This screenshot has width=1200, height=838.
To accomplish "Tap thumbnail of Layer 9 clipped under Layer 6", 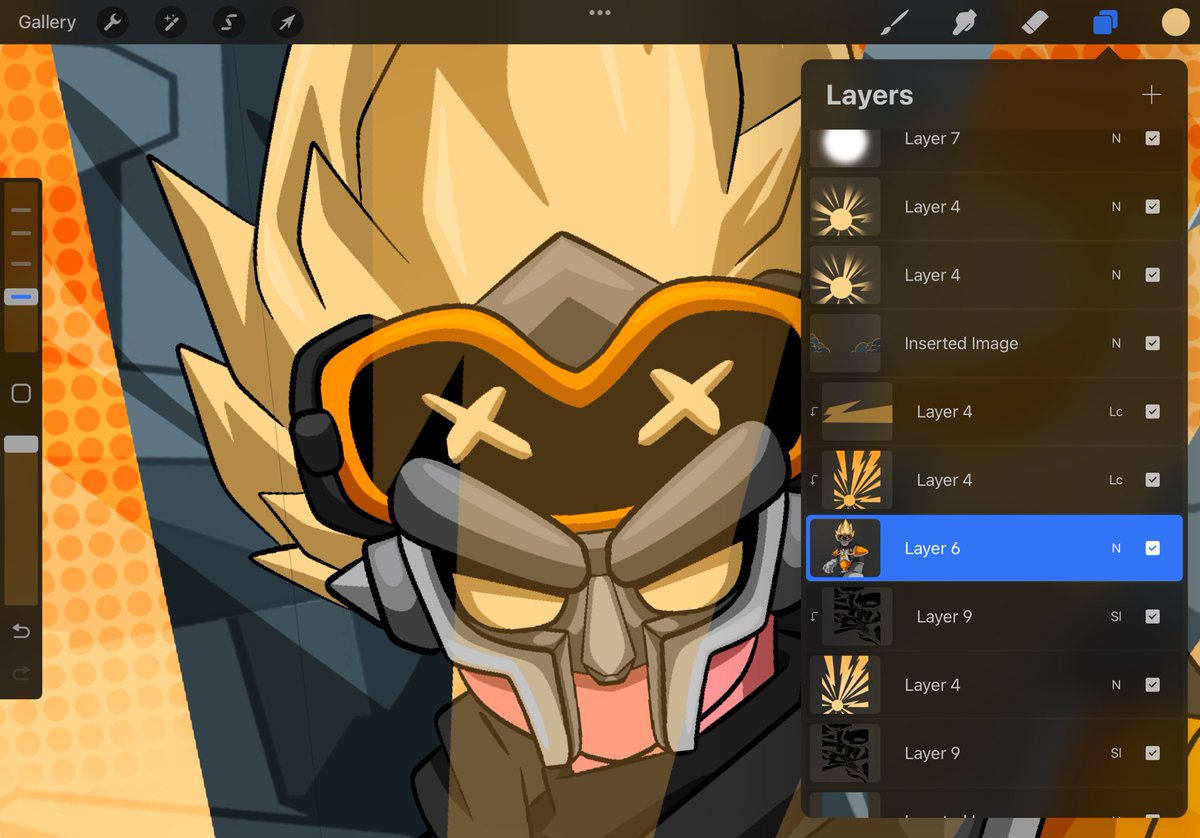I will pos(857,616).
